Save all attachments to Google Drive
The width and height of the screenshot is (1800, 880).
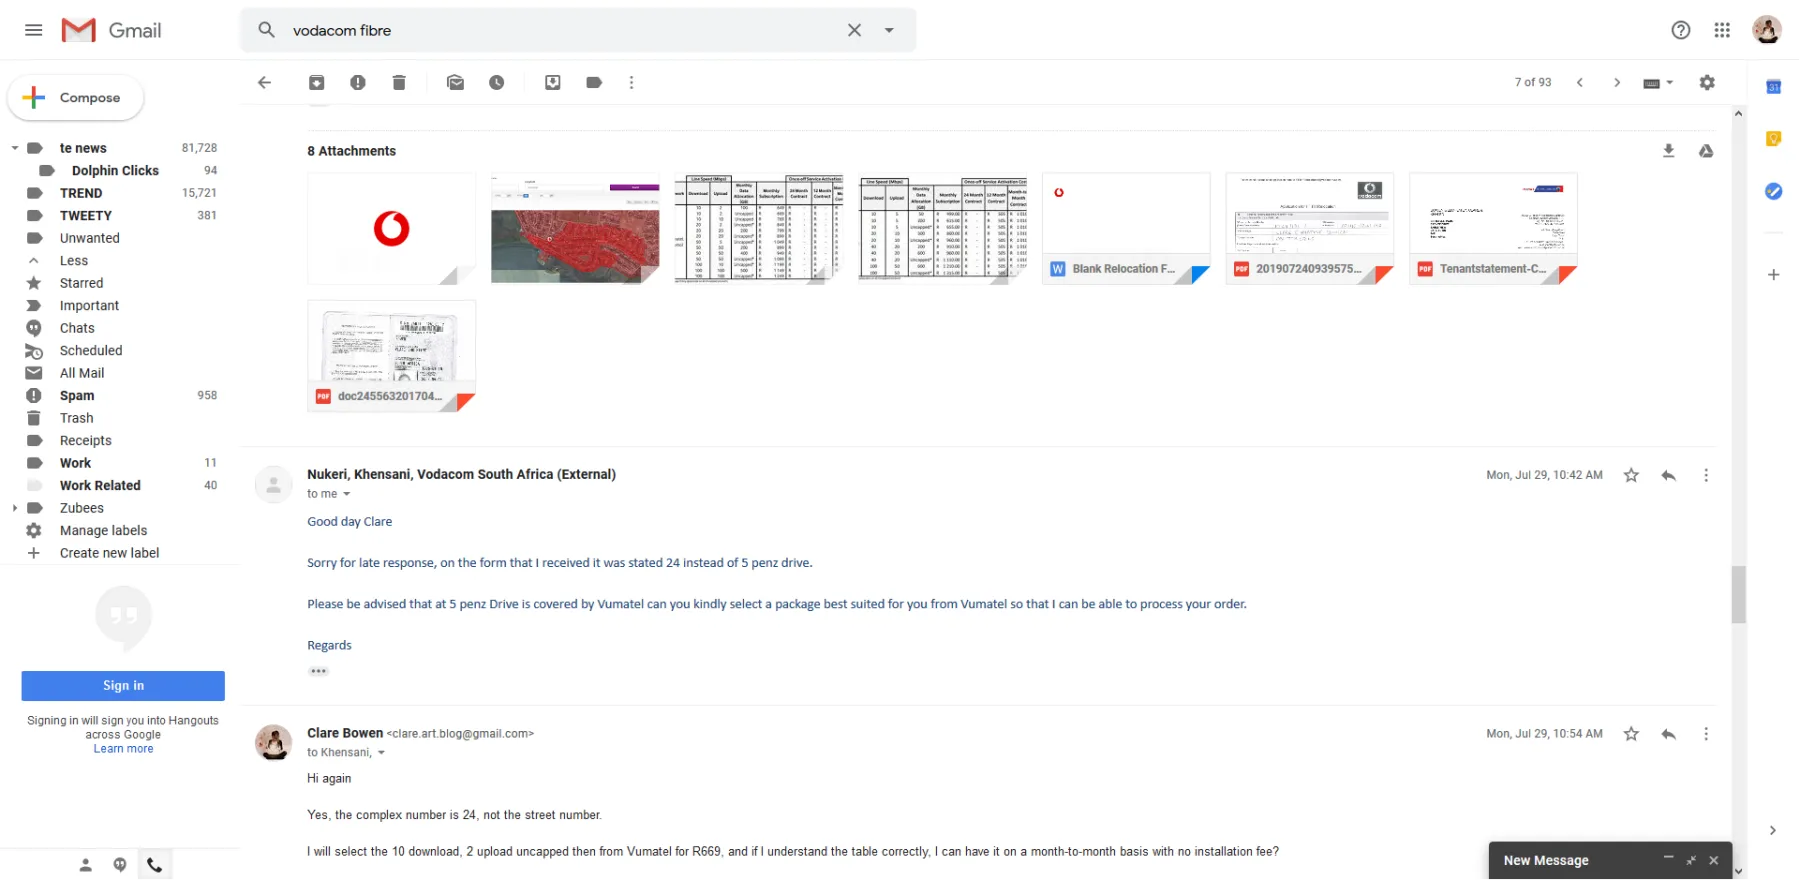[1706, 151]
